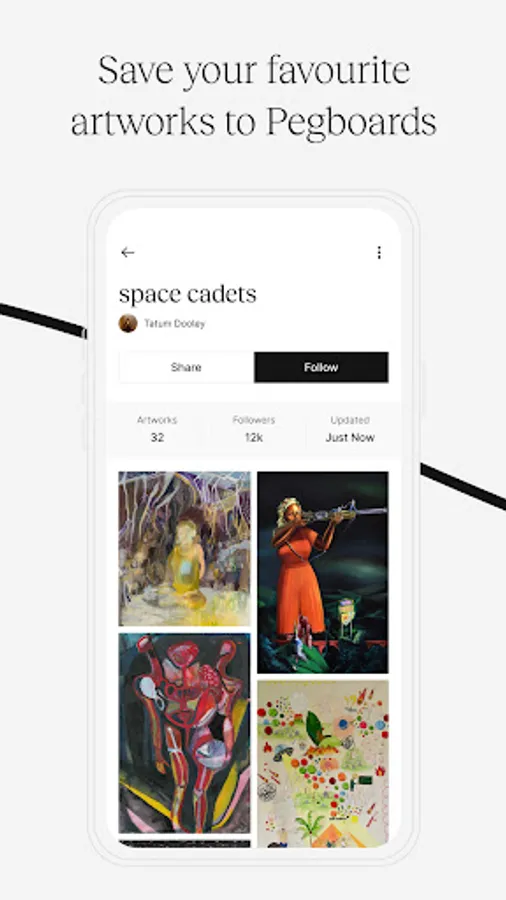Image resolution: width=506 pixels, height=900 pixels.
Task: Open the orange dress rifle woman artwork
Action: (x=322, y=572)
